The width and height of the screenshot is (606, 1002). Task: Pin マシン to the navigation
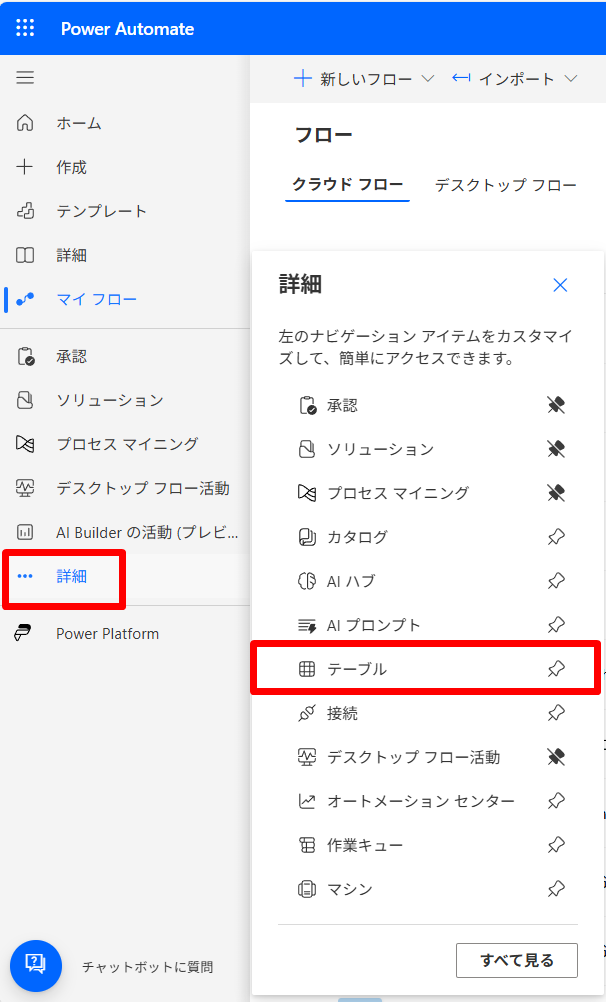tap(556, 889)
